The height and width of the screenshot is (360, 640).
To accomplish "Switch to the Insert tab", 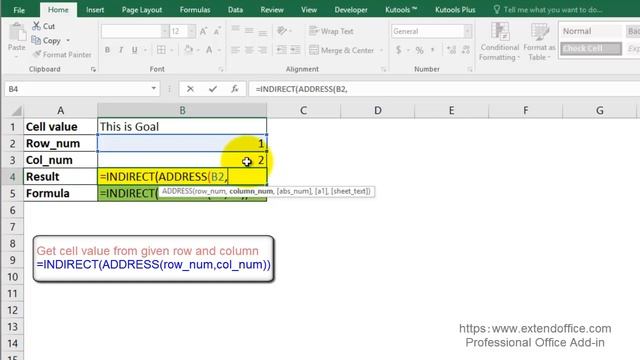I will tap(95, 10).
